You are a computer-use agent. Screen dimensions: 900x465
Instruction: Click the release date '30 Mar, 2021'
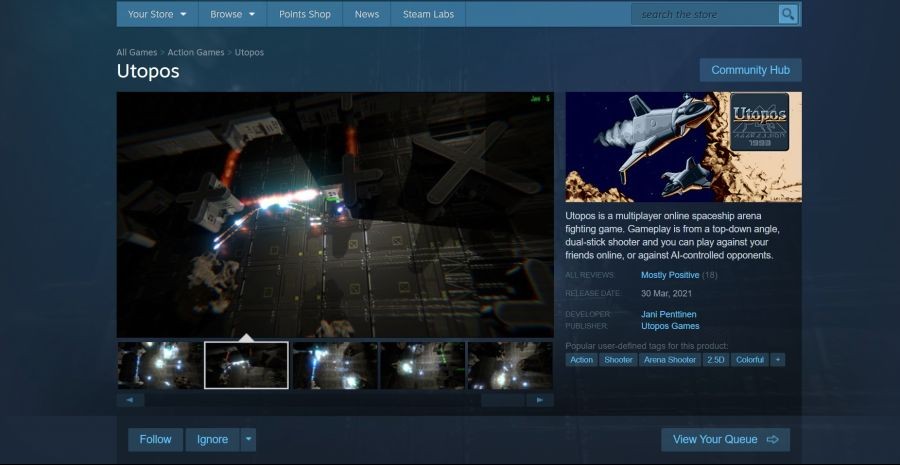[x=666, y=293]
